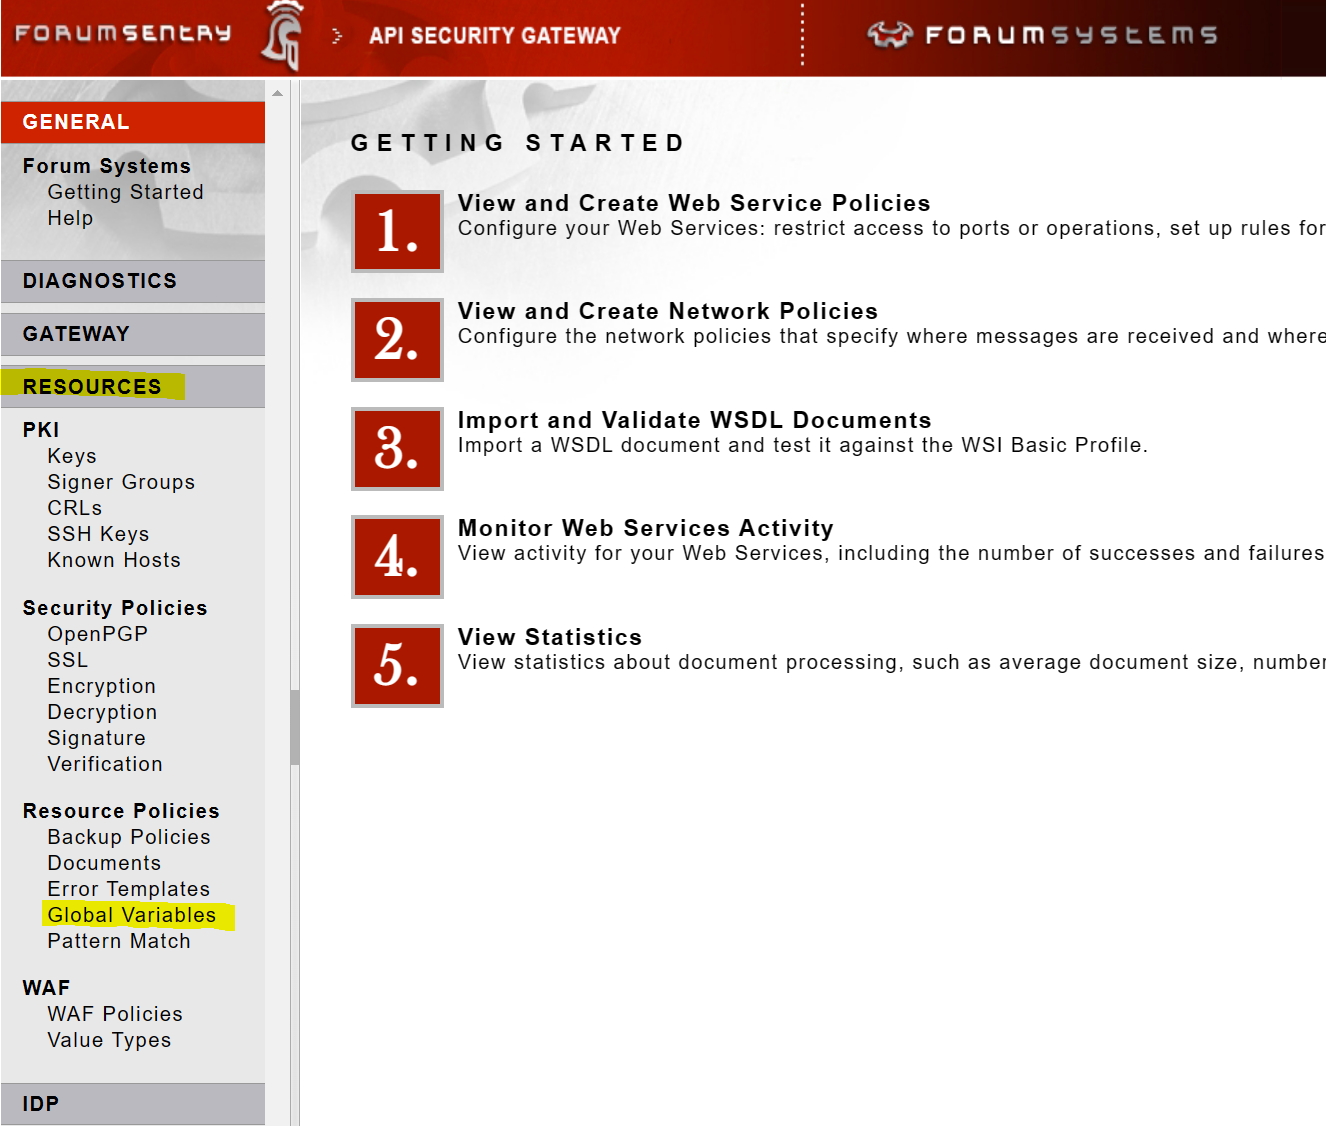1326x1126 pixels.
Task: Click the number 2 step icon
Action: [397, 339]
